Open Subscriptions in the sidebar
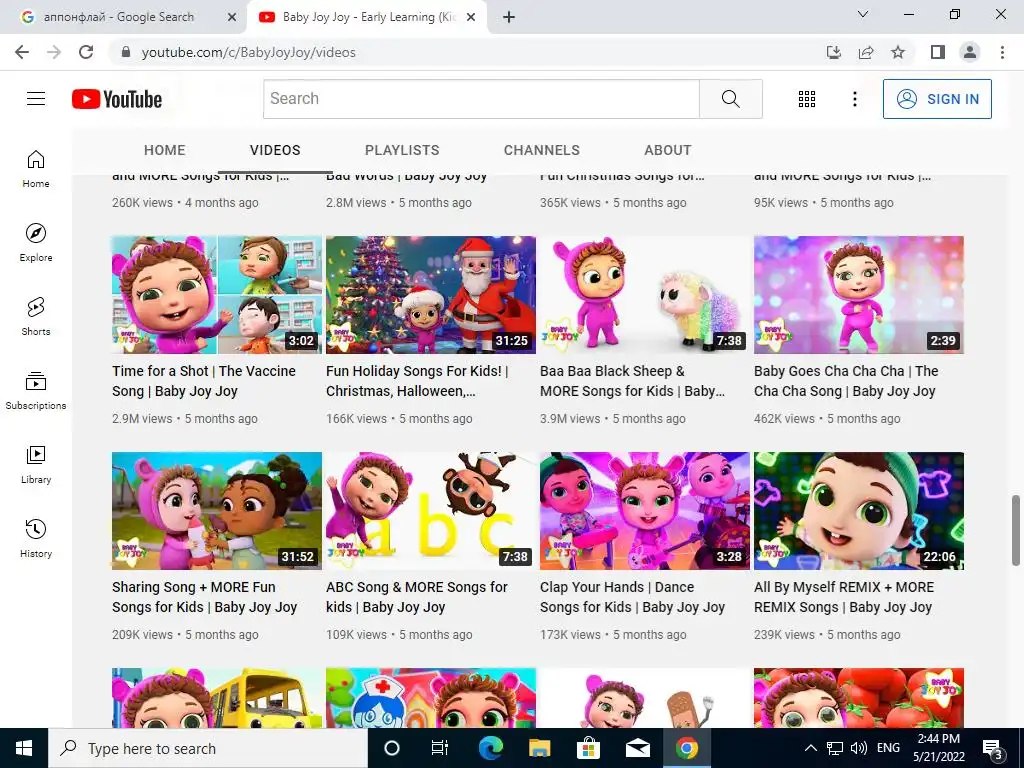 click(x=36, y=390)
